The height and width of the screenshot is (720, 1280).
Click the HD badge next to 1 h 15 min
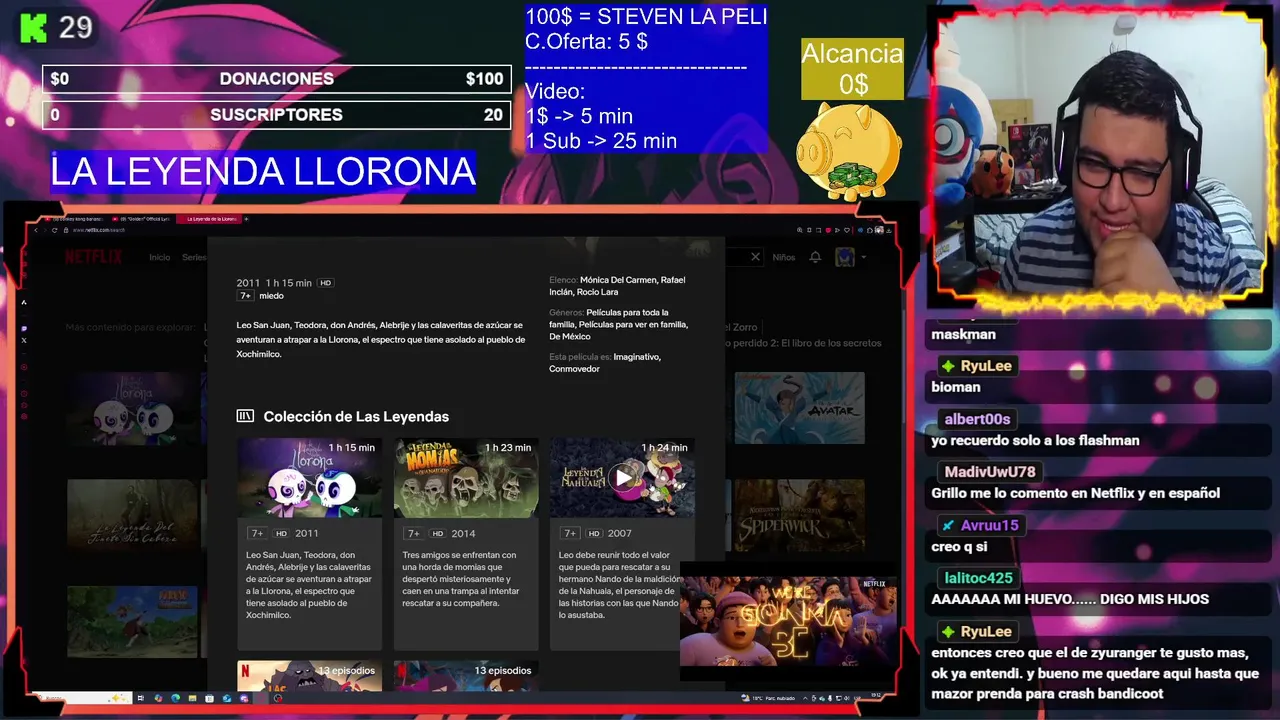tap(325, 283)
